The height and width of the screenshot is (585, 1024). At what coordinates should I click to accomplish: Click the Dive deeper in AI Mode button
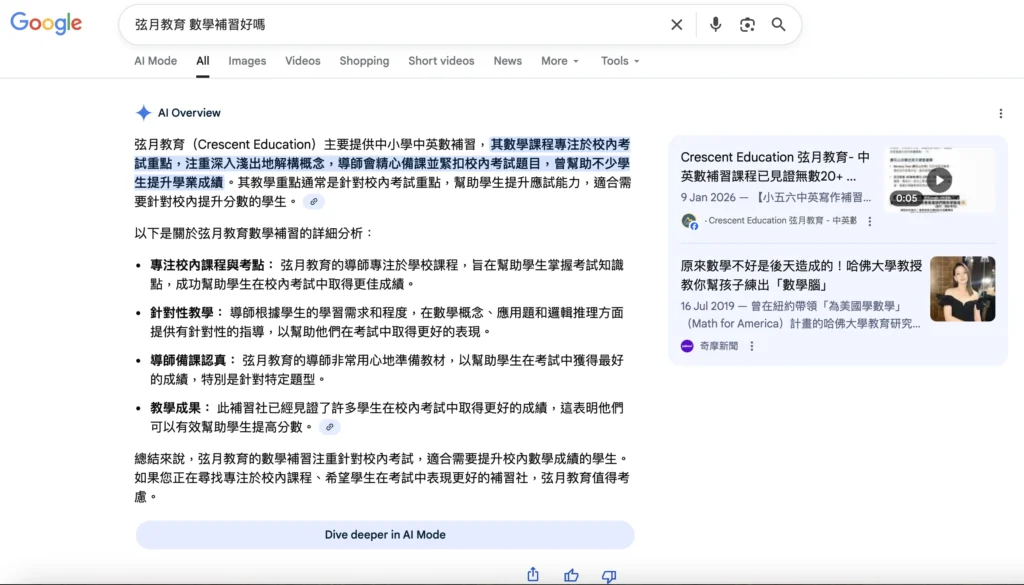(x=384, y=534)
